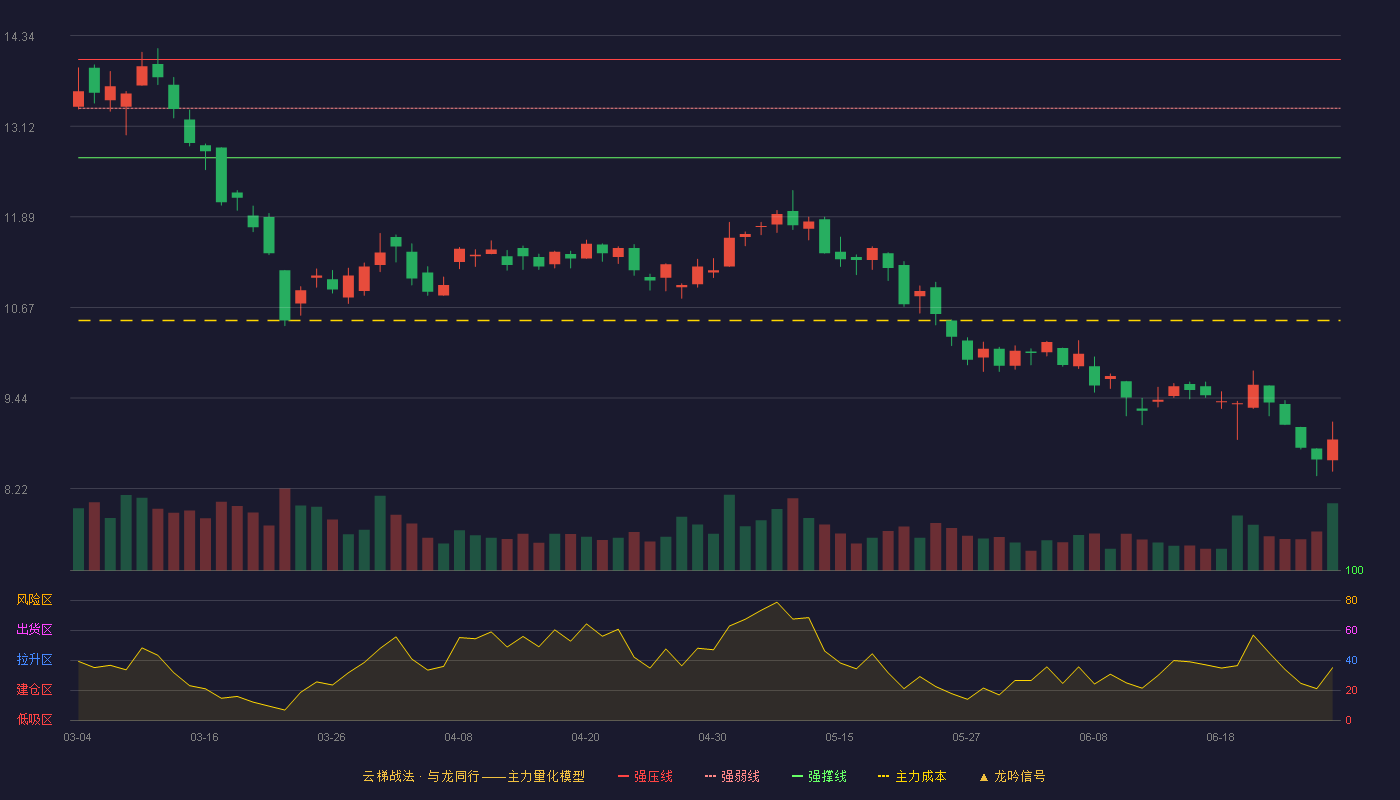Select the 建仓区 zone label
Viewport: 1400px width, 800px height.
[34, 690]
